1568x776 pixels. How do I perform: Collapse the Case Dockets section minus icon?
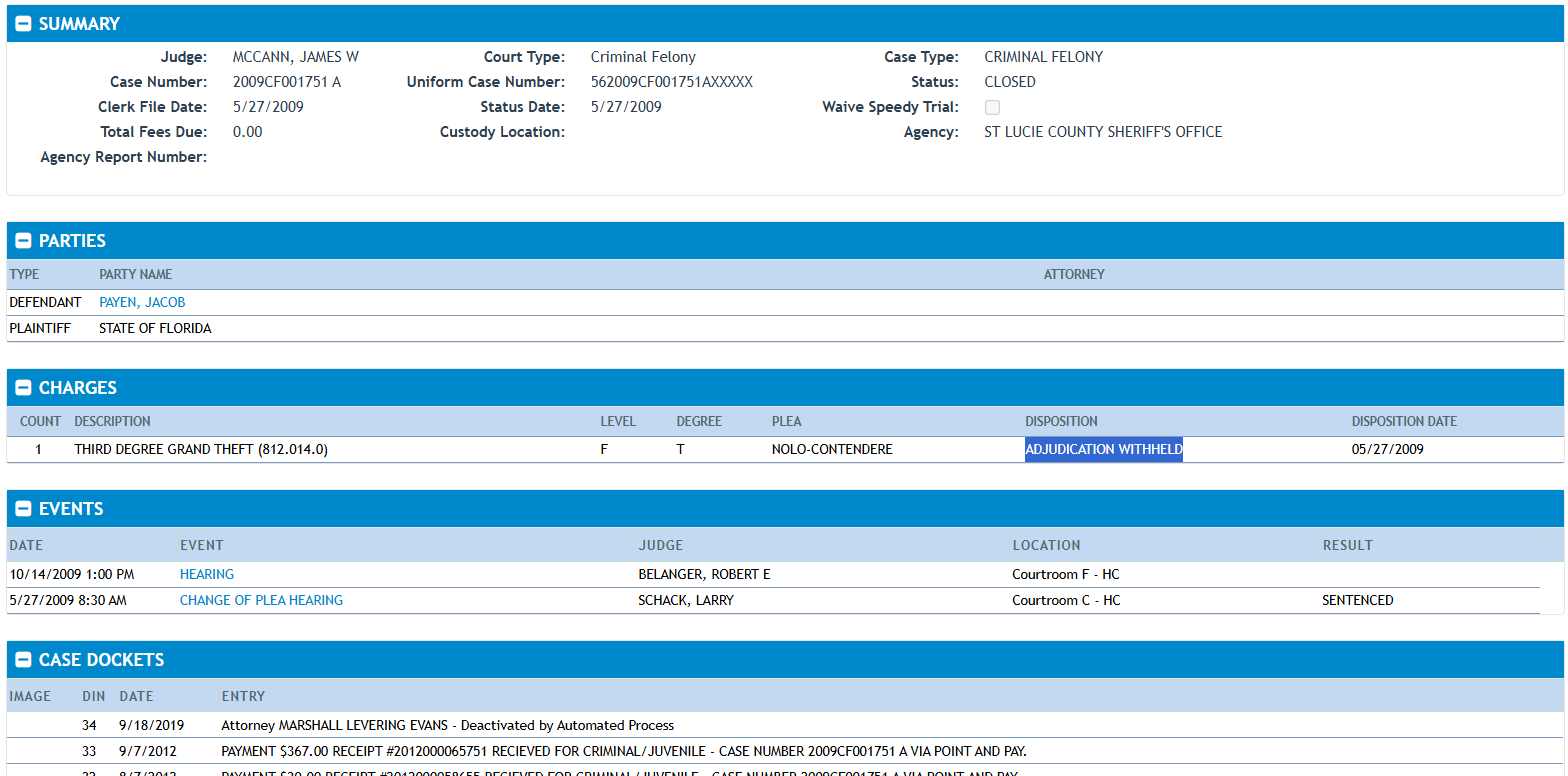(x=23, y=660)
